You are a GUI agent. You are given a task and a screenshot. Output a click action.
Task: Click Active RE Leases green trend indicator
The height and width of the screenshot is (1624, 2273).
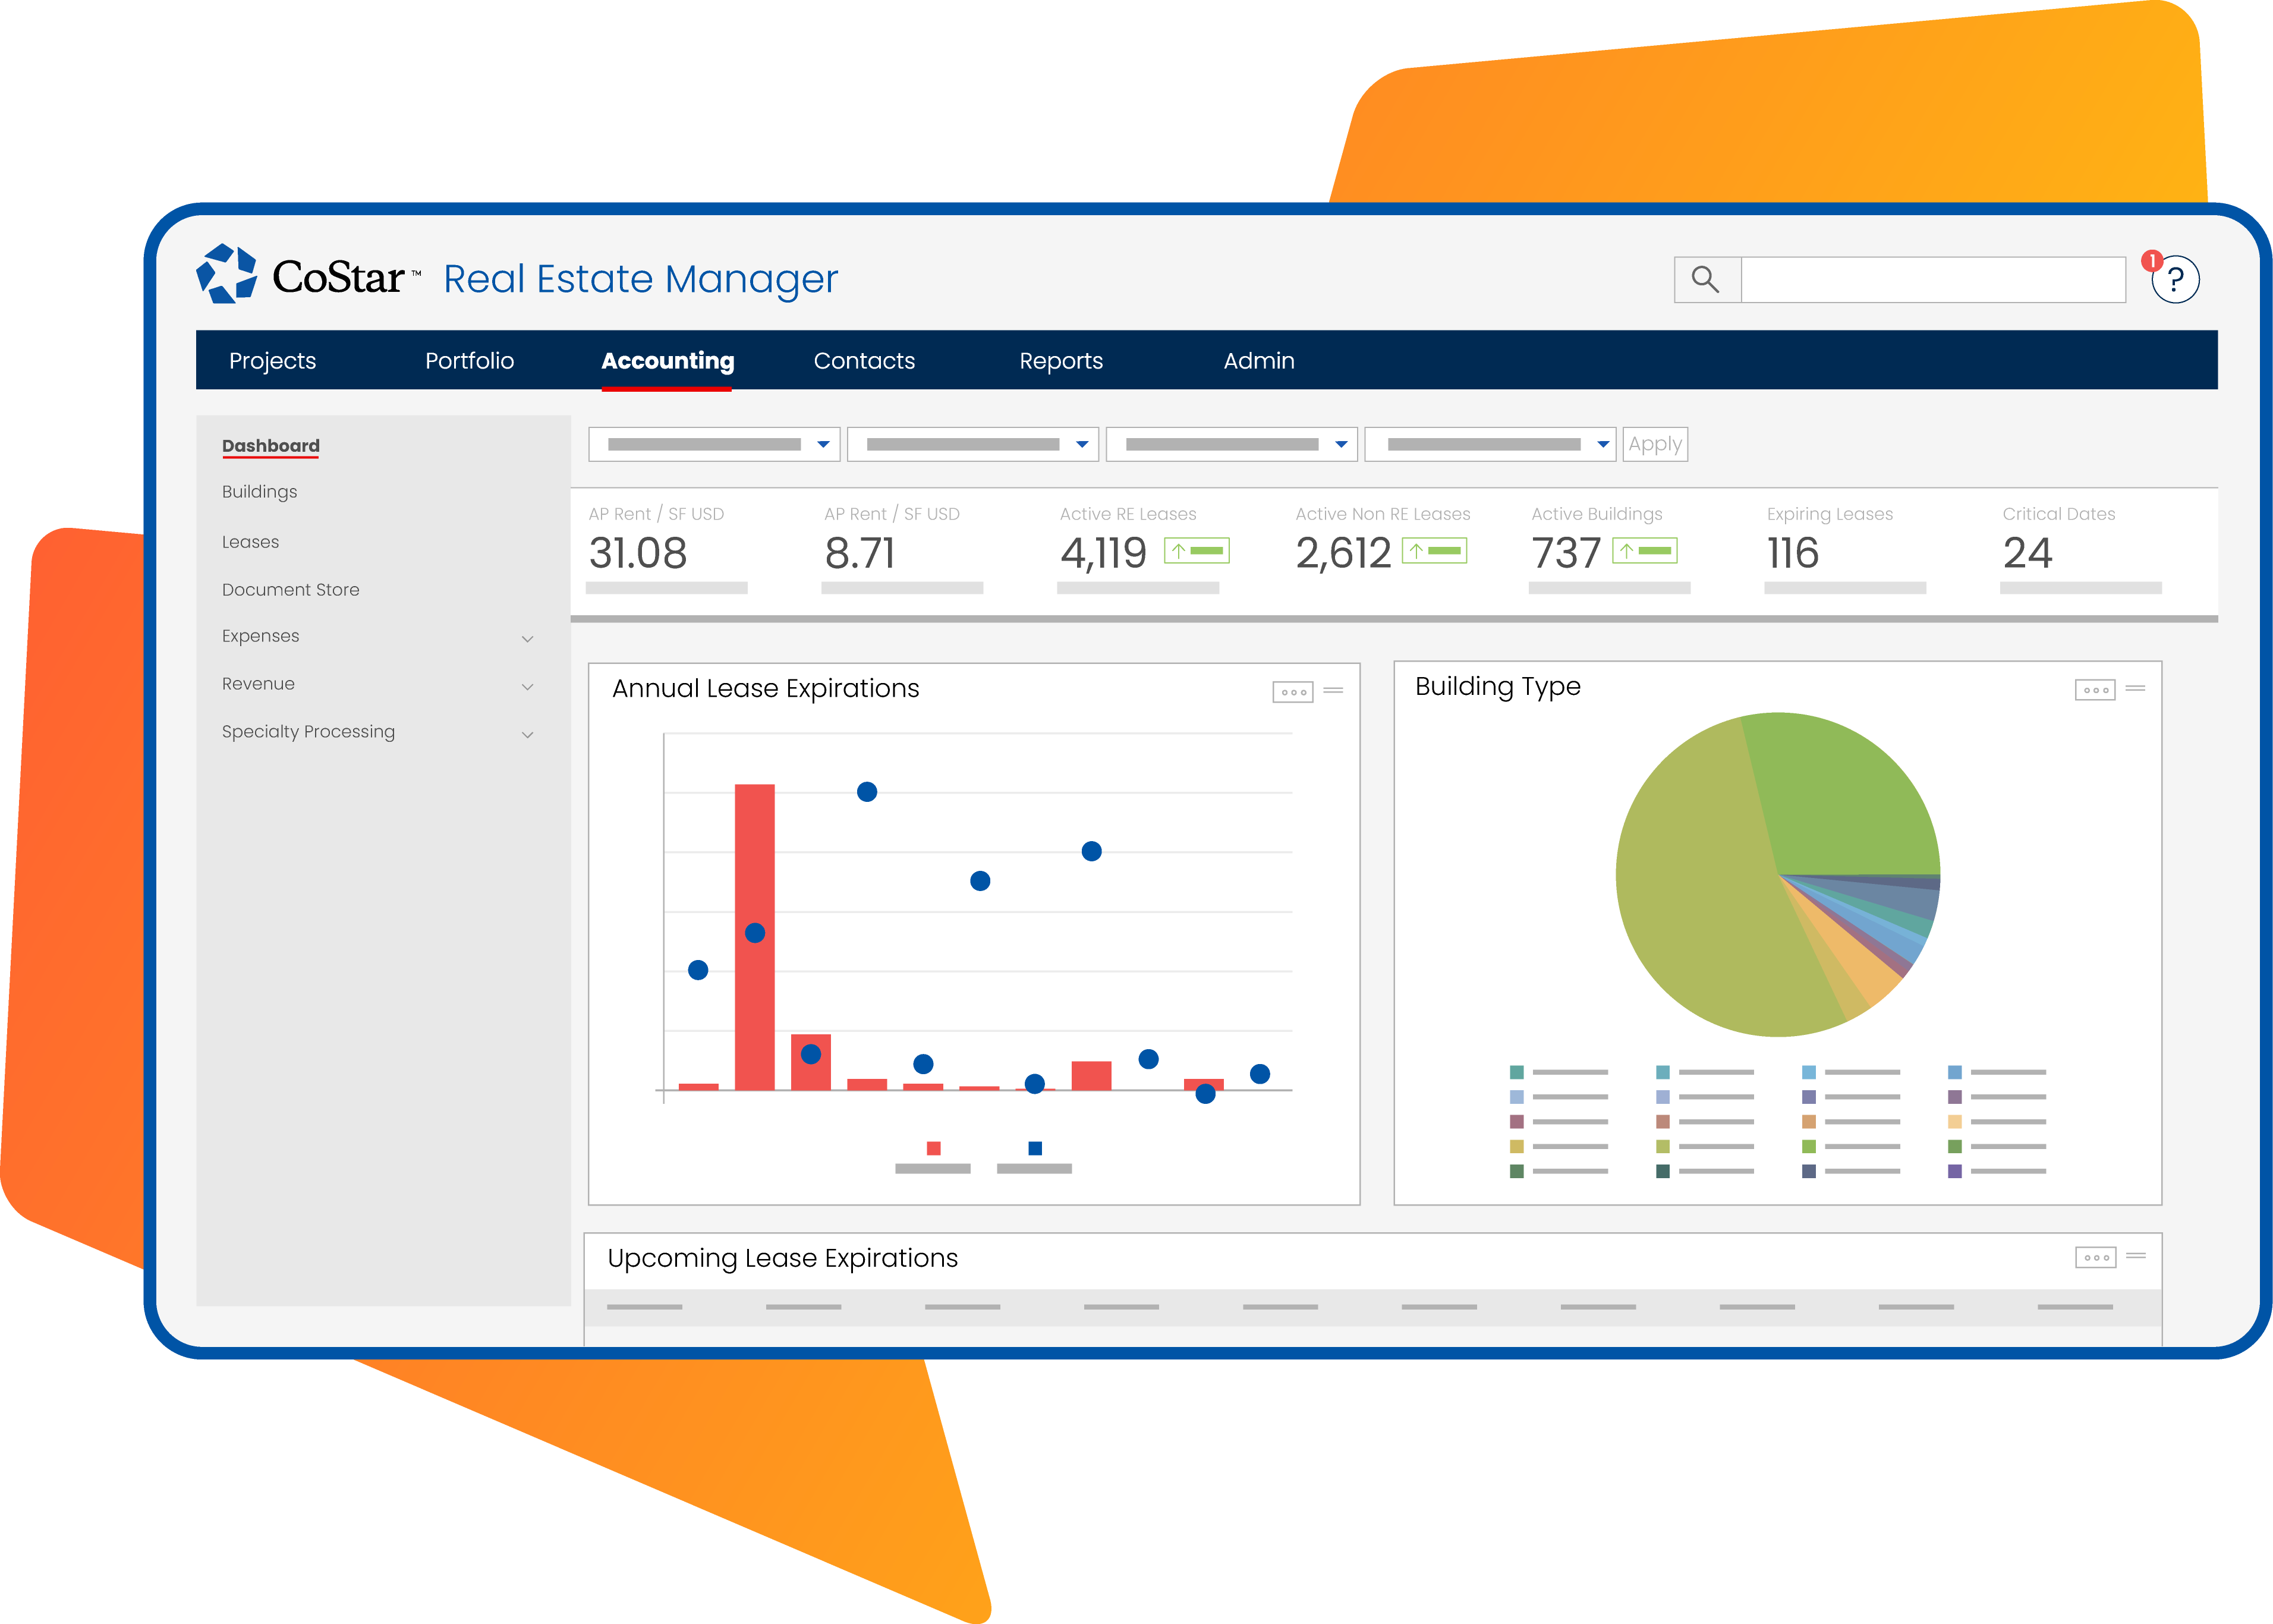(x=1197, y=551)
